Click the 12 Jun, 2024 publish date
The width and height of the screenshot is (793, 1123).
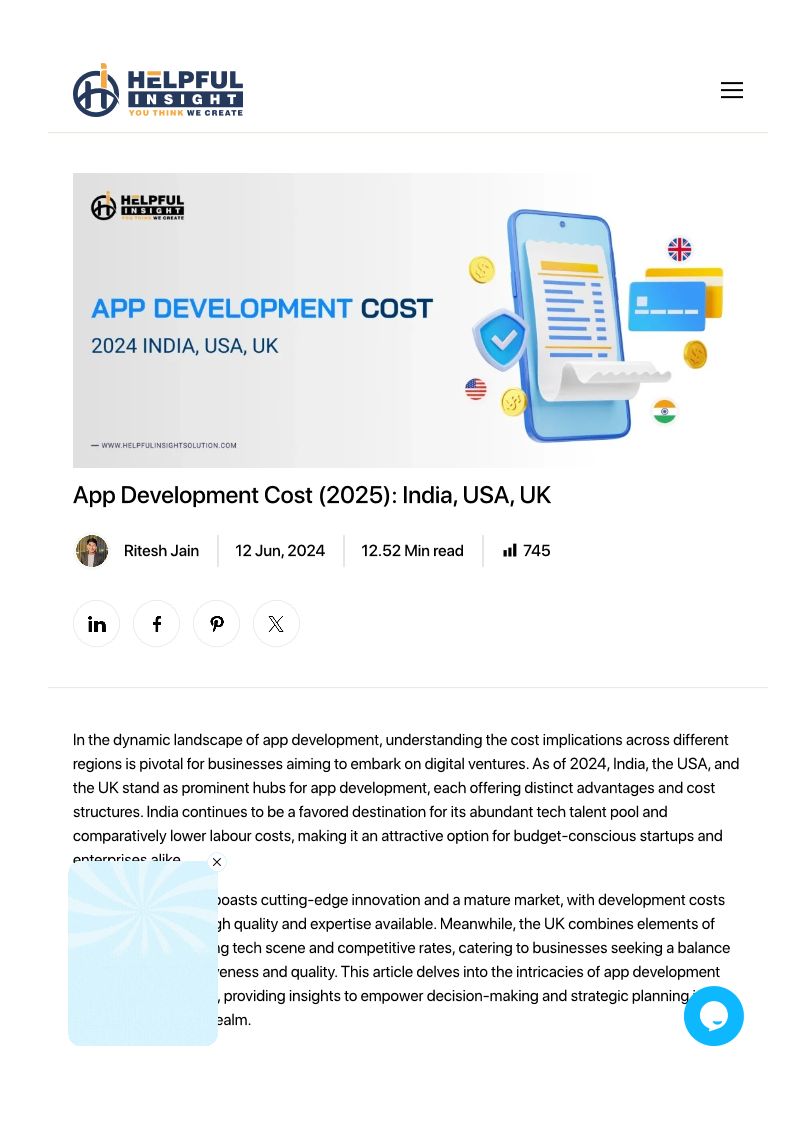[x=280, y=551]
